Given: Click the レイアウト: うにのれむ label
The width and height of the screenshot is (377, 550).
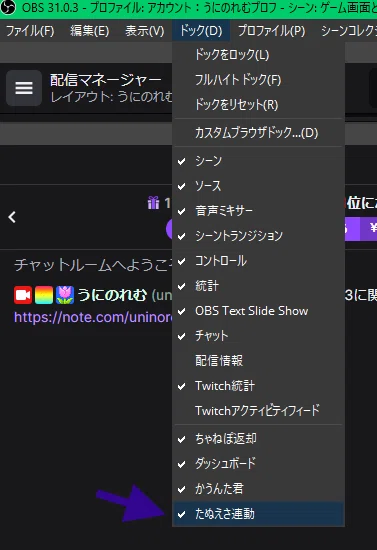Looking at the screenshot, I should [111, 96].
